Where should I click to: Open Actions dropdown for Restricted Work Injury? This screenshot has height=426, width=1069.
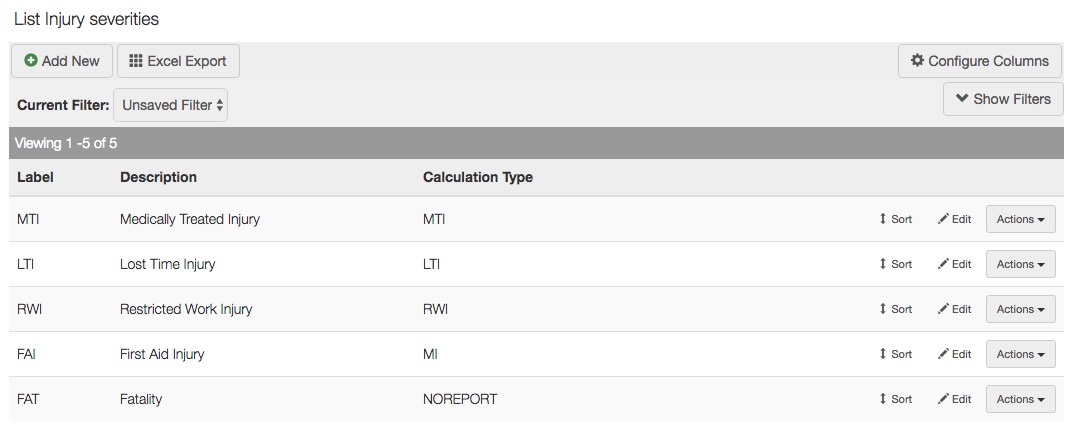(1020, 309)
